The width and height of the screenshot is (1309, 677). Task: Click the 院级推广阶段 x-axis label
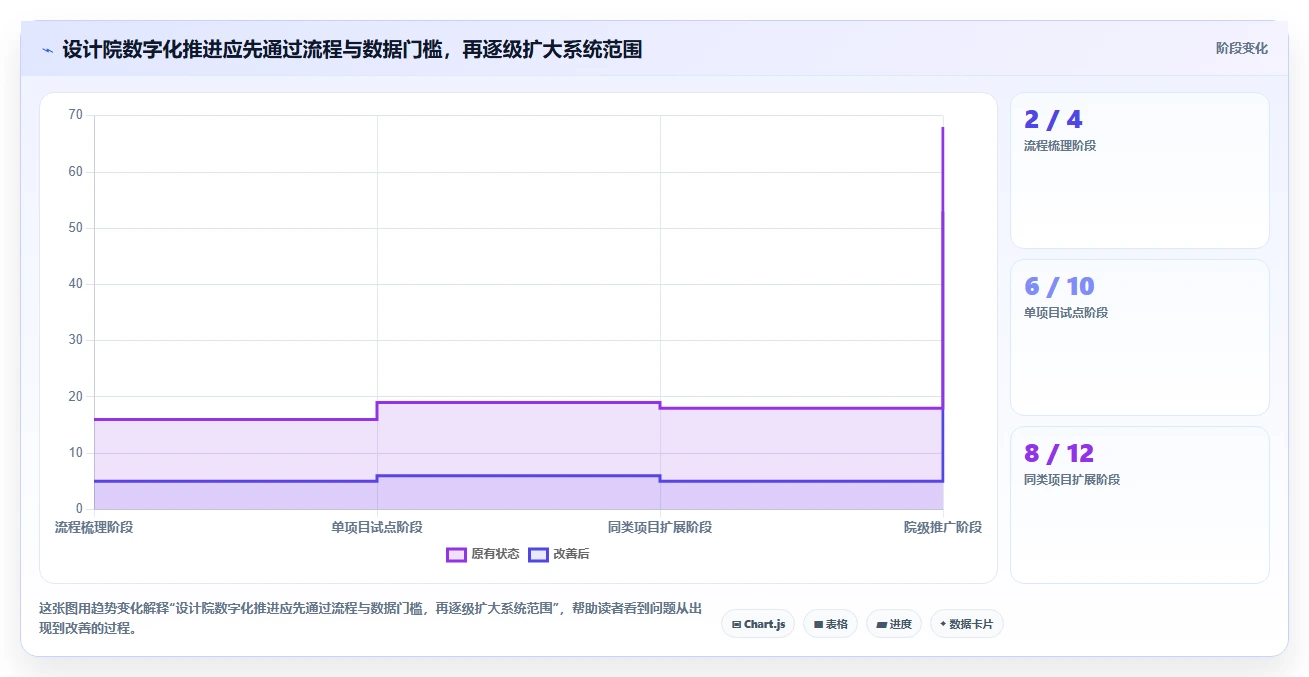pos(943,527)
